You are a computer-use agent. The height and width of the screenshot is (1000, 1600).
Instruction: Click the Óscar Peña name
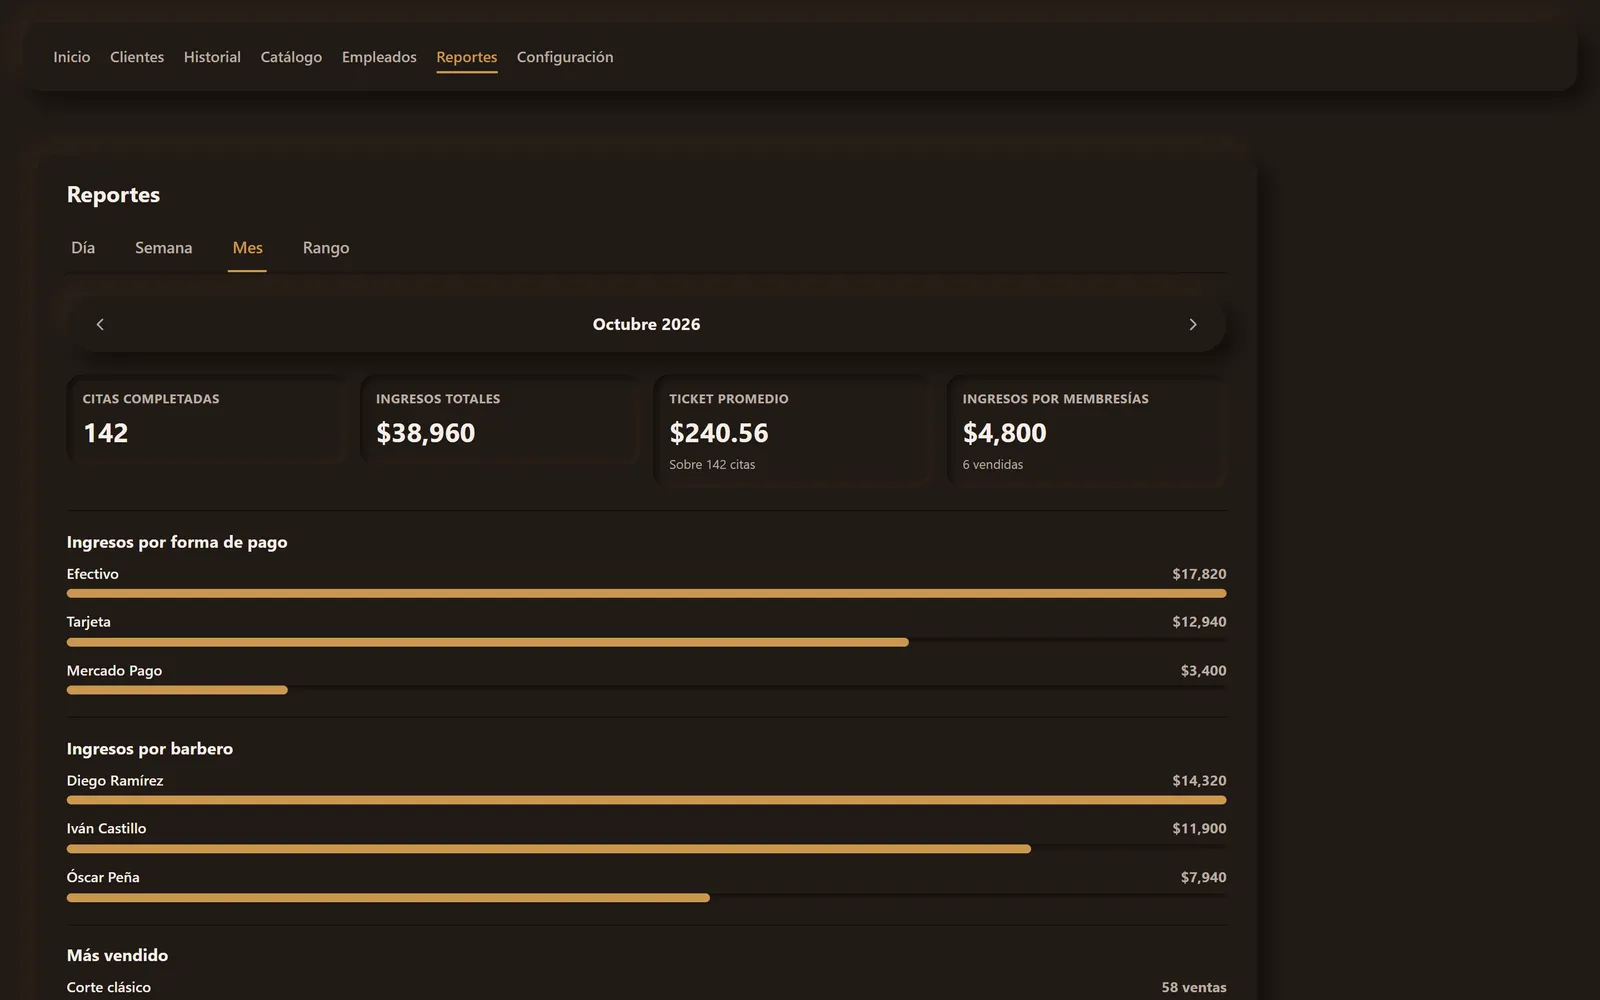click(103, 877)
